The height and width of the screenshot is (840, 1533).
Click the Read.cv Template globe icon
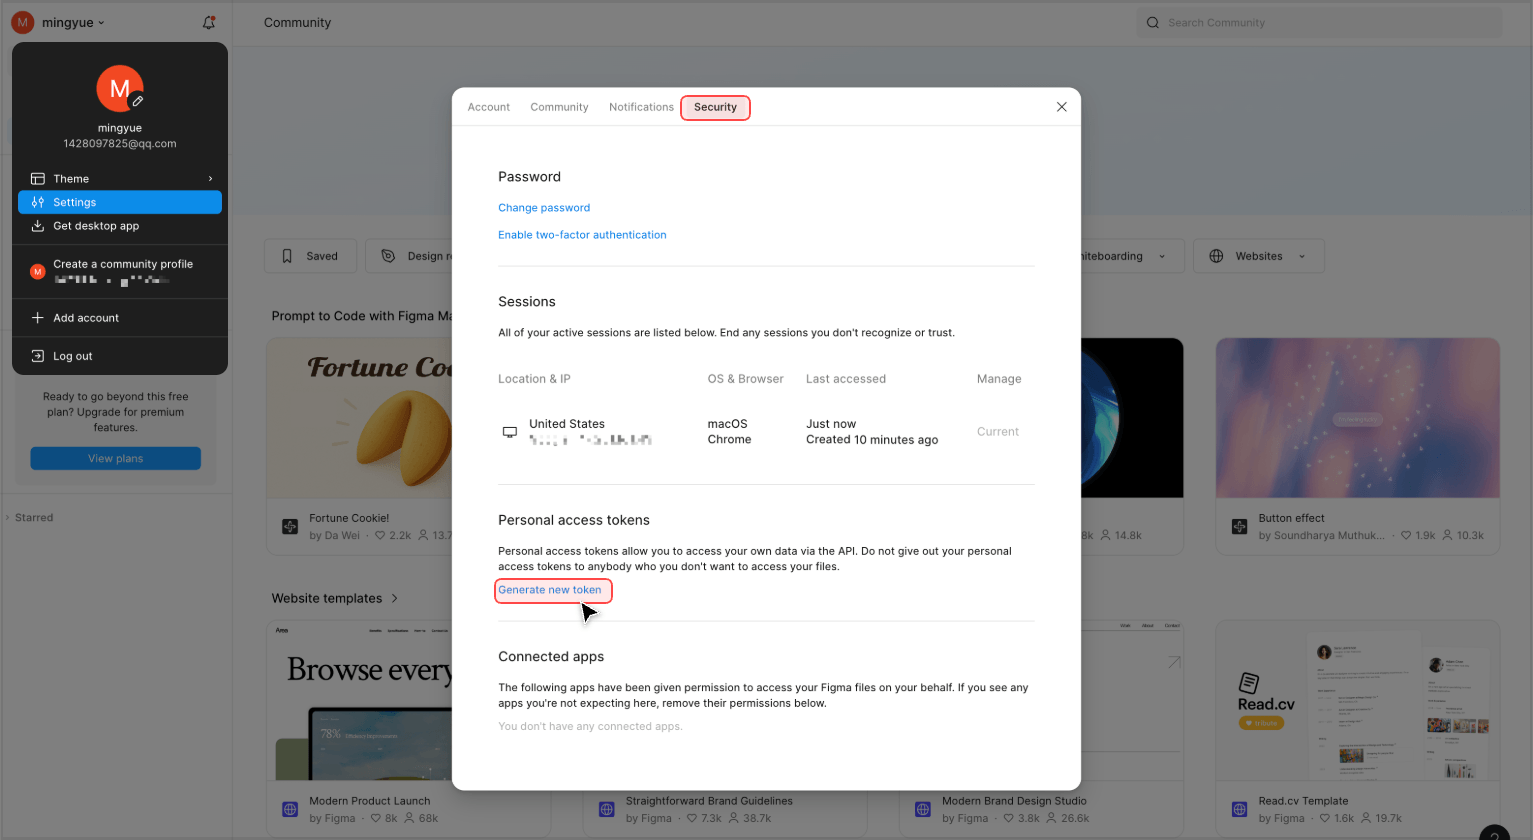point(1239,809)
